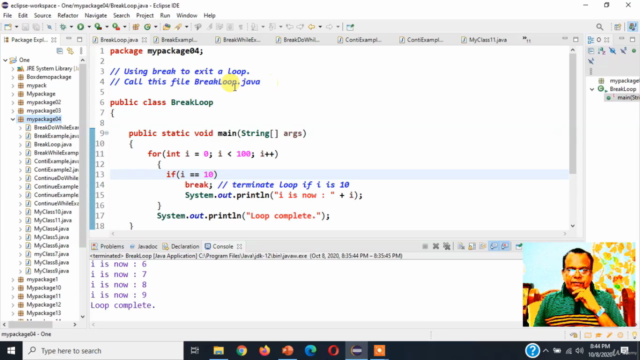
Task: Expand the mypackage03 package
Action: 13,111
